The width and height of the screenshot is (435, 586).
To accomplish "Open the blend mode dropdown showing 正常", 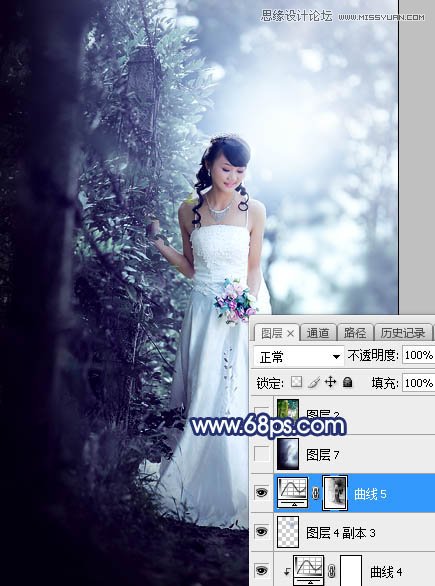I will tap(299, 357).
